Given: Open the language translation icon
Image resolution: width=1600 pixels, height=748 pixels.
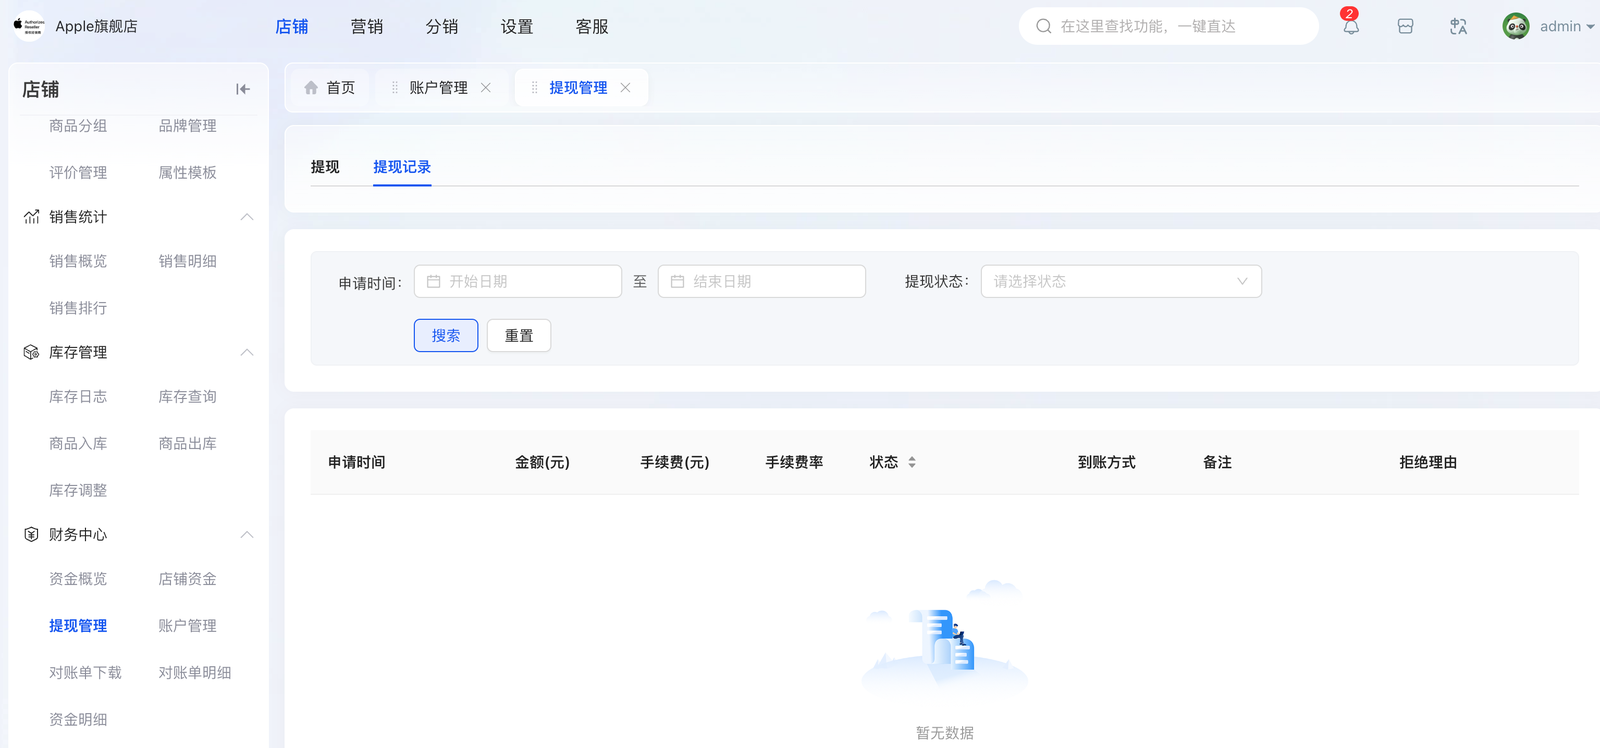Looking at the screenshot, I should pos(1458,27).
